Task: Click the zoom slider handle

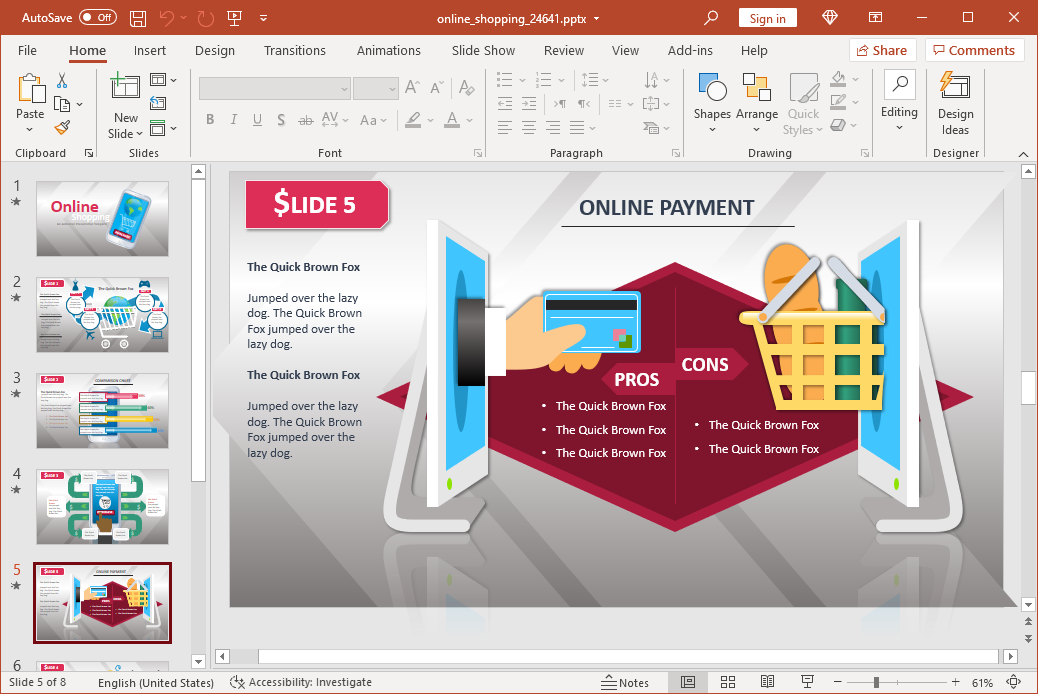Action: pos(877,682)
